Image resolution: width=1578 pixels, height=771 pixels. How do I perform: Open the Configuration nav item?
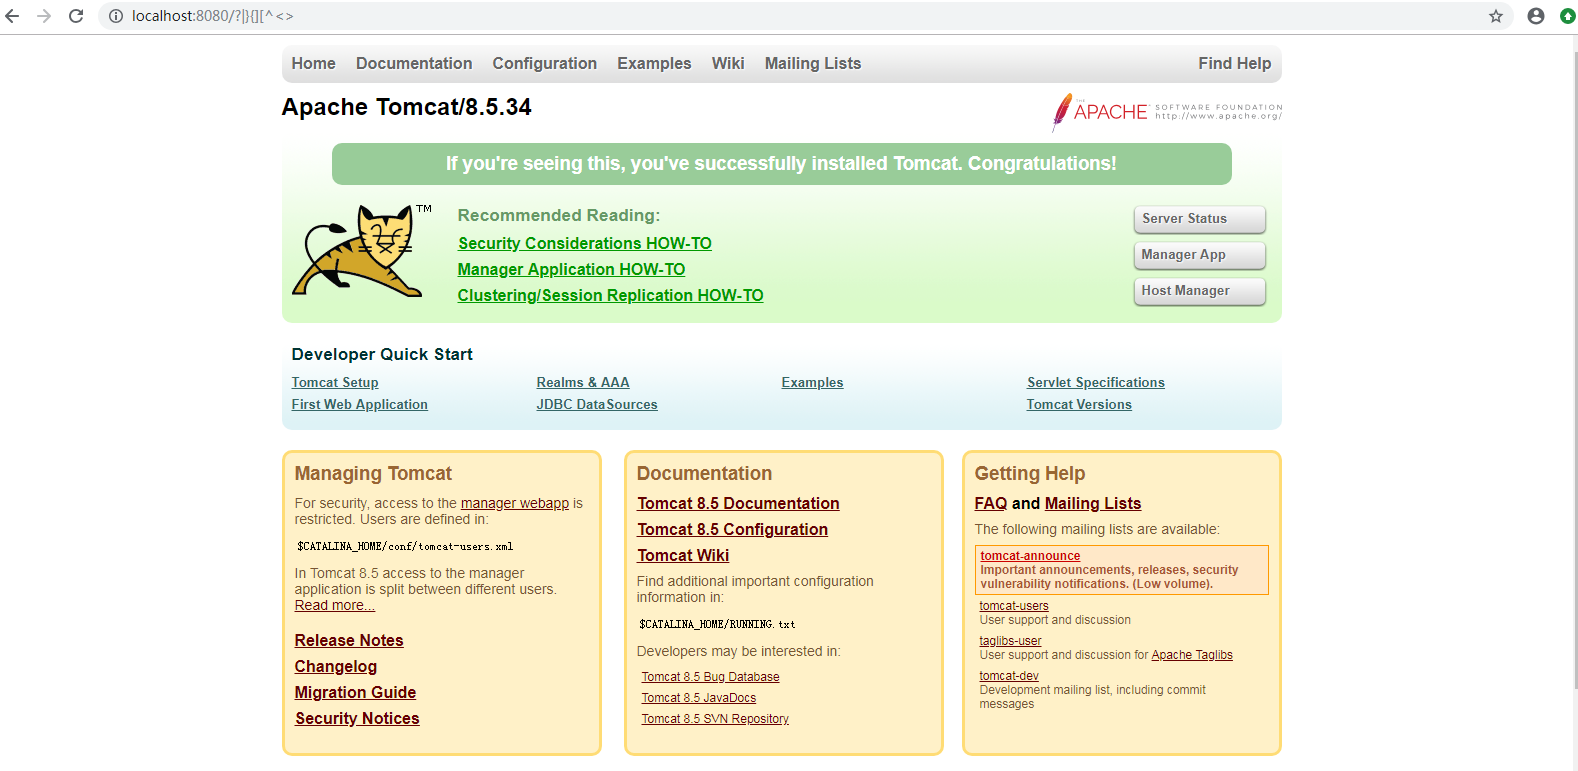[545, 63]
